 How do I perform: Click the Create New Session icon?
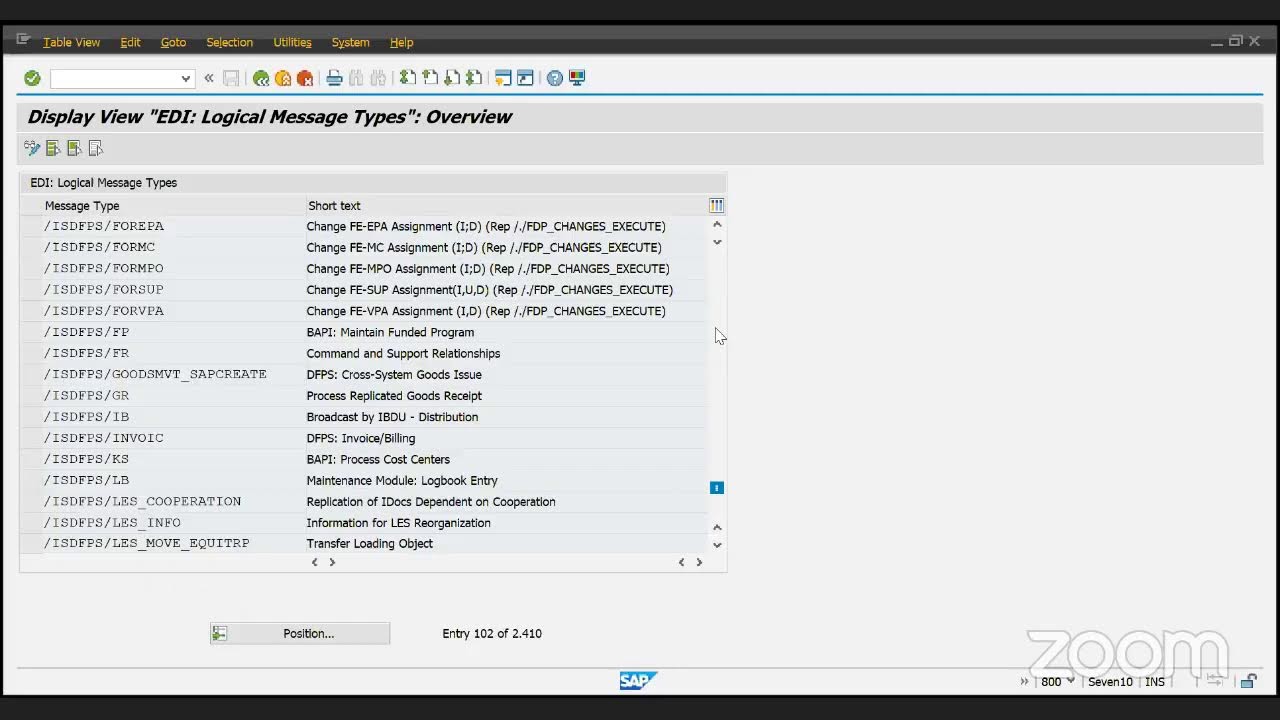point(503,78)
